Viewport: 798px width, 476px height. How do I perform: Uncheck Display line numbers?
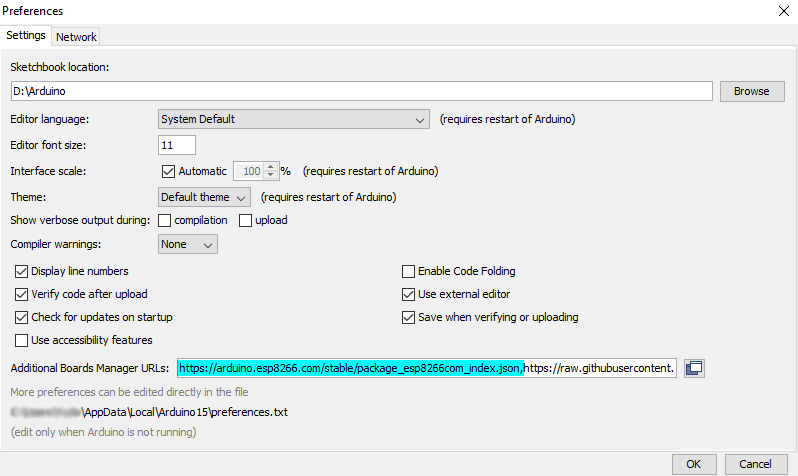click(22, 271)
